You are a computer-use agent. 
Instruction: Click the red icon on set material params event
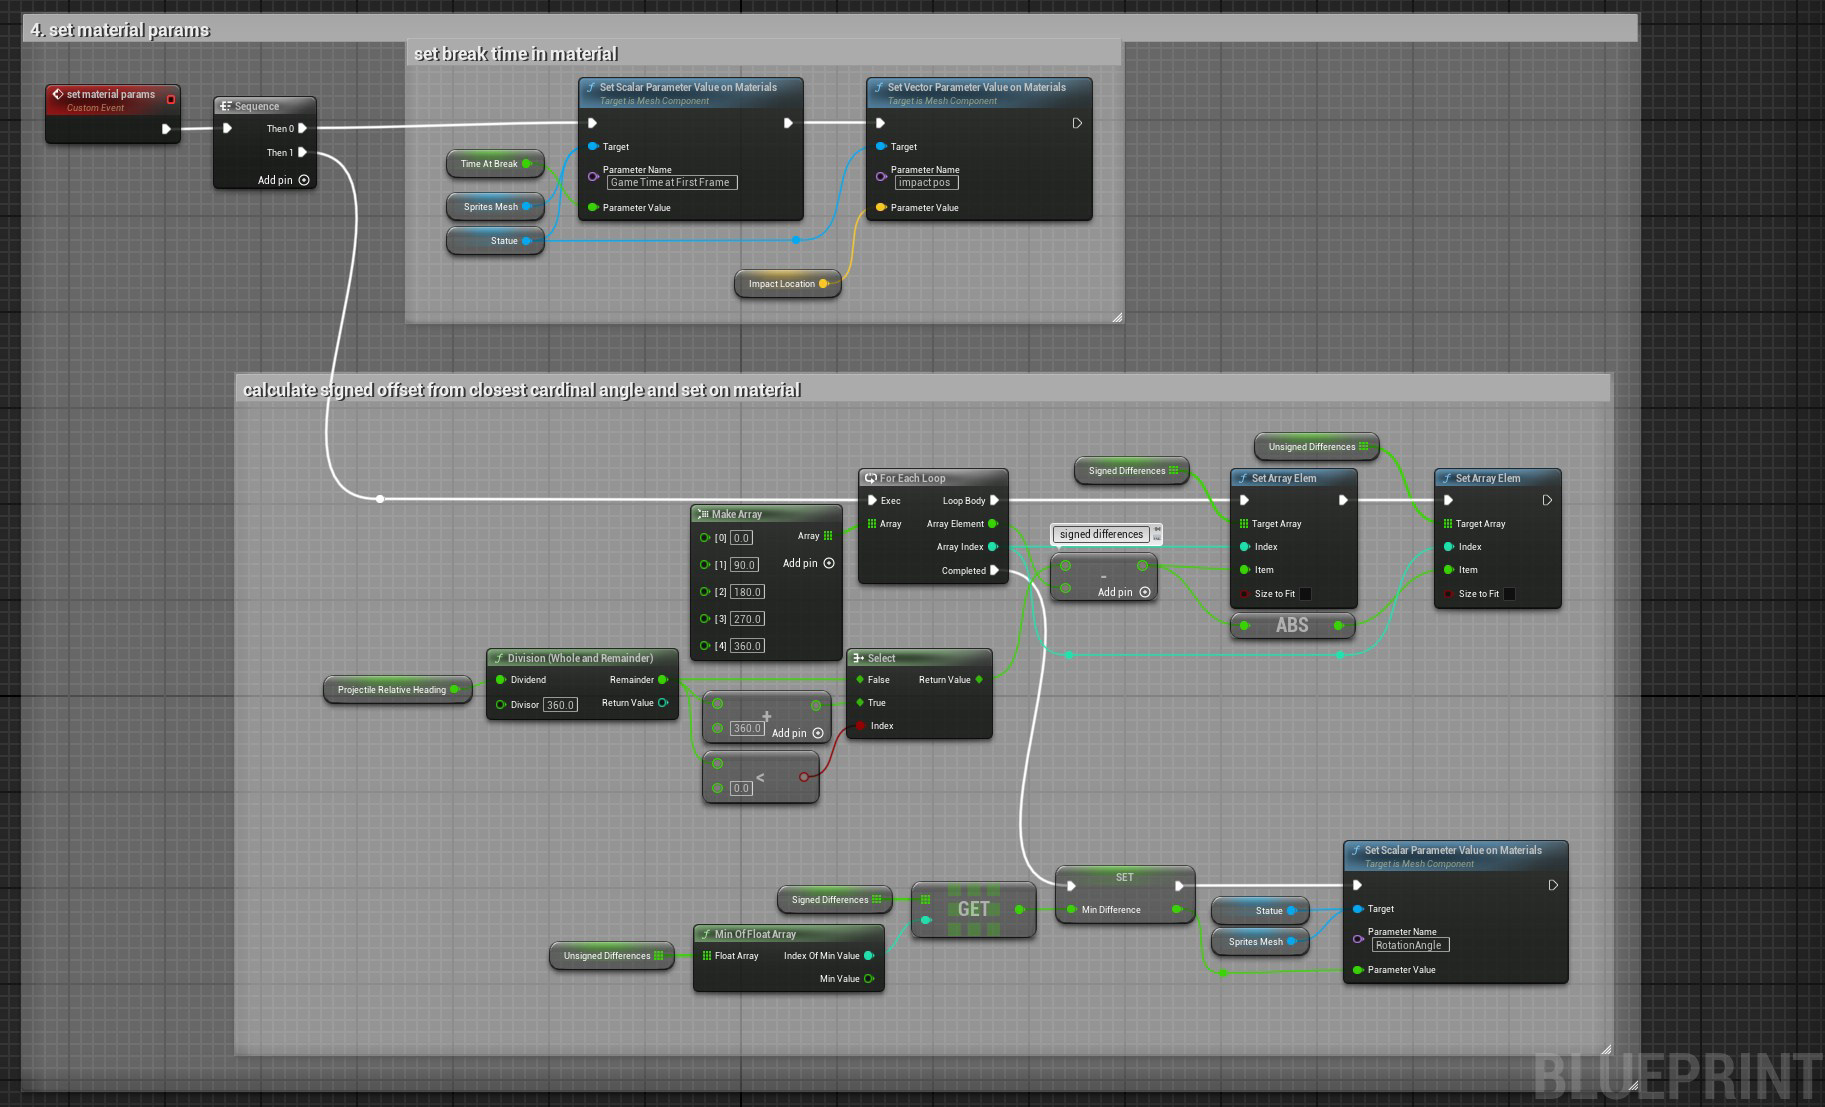(x=171, y=98)
